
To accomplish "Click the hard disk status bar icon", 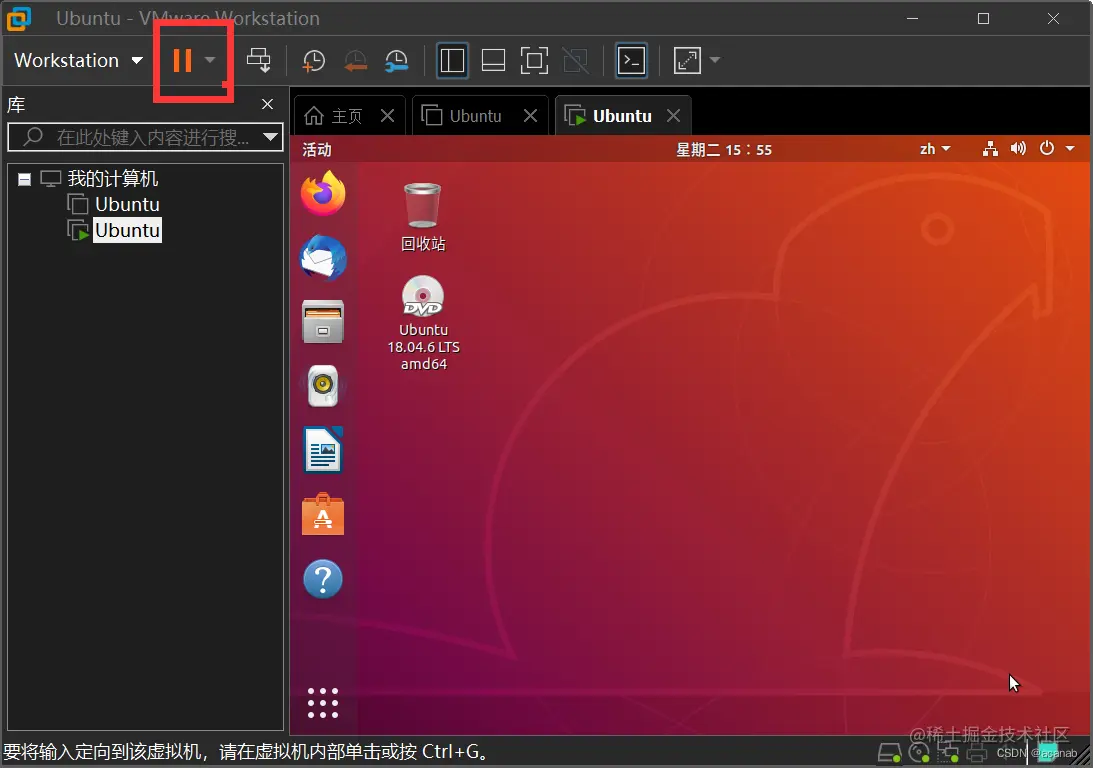I will [x=889, y=753].
